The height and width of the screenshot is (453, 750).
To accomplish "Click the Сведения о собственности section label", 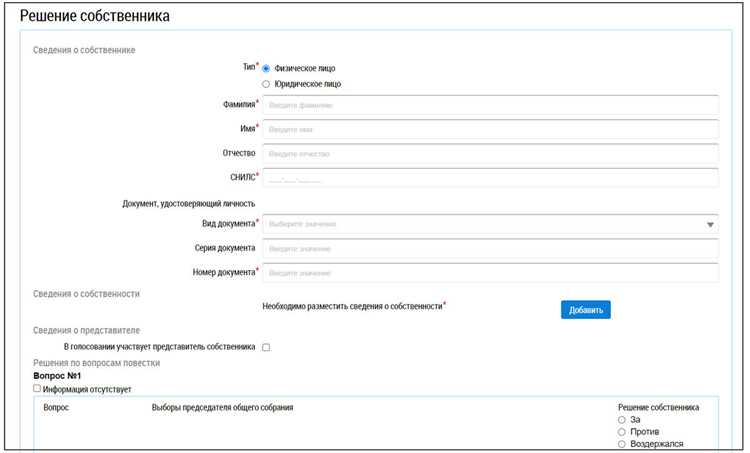I will pyautogui.click(x=87, y=294).
